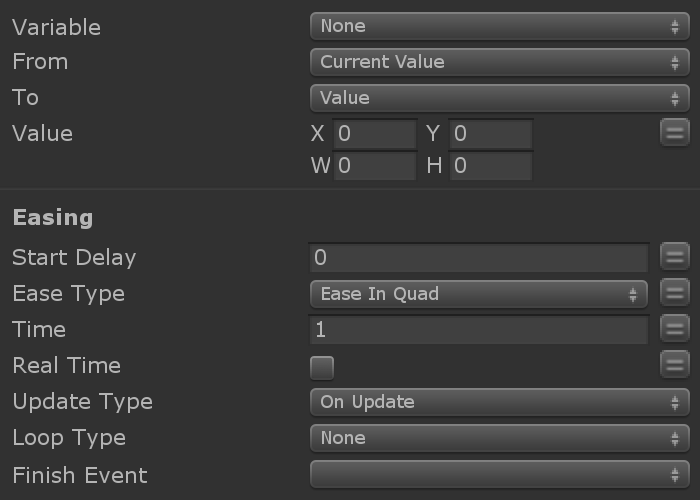Click the Easing section header

click(52, 217)
